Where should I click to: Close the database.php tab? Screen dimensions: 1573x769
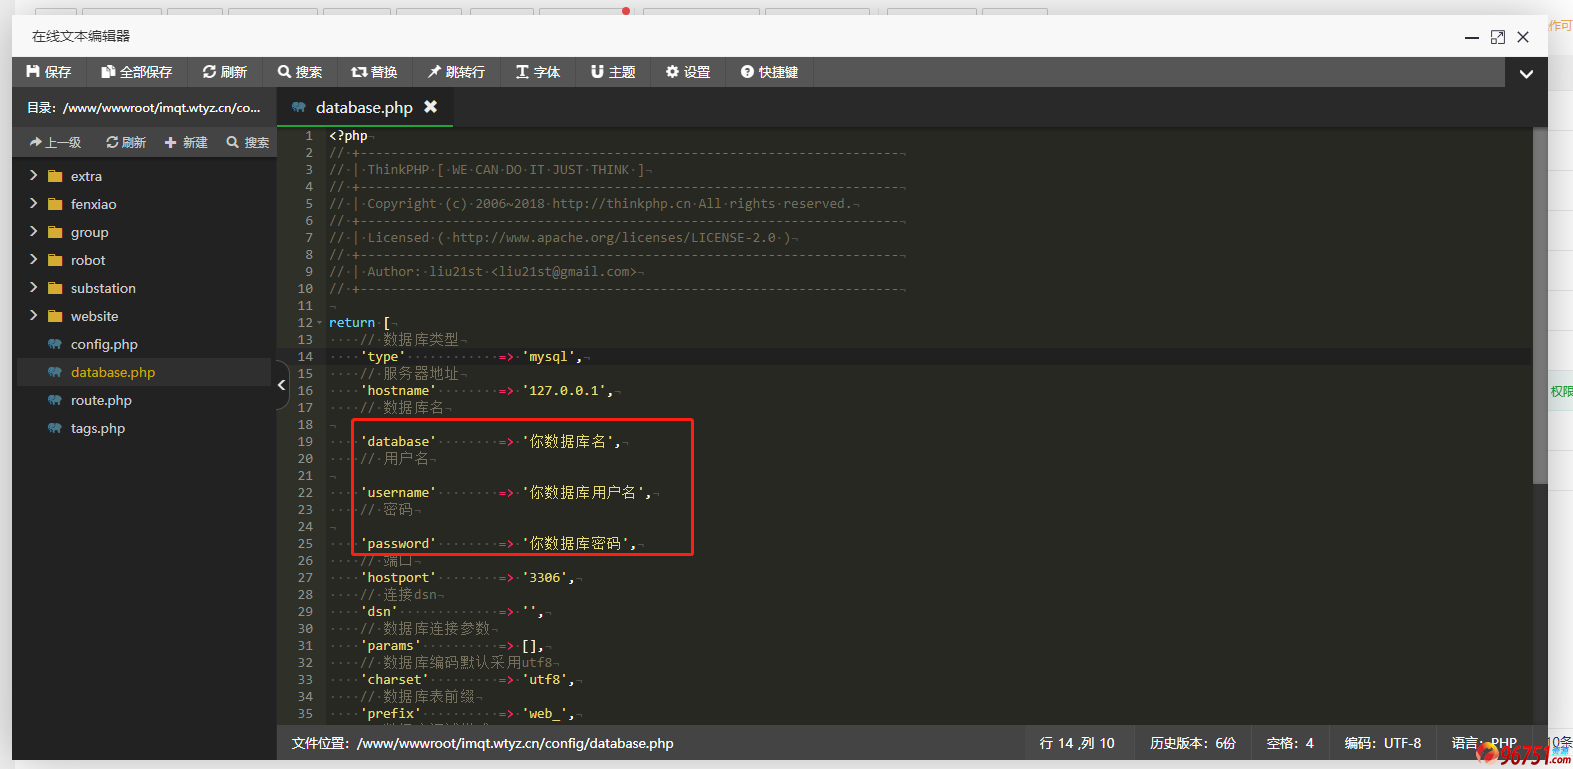431,107
